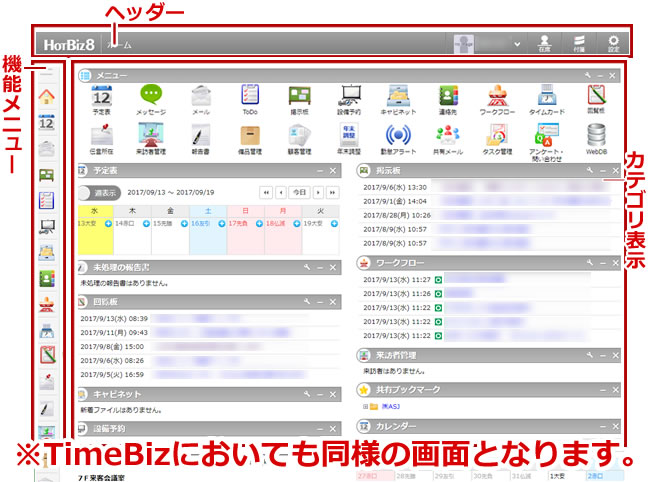Collapse the ワークフロー panel with its minimize button
Image resolution: width=648 pixels, height=482 pixels.
click(603, 263)
